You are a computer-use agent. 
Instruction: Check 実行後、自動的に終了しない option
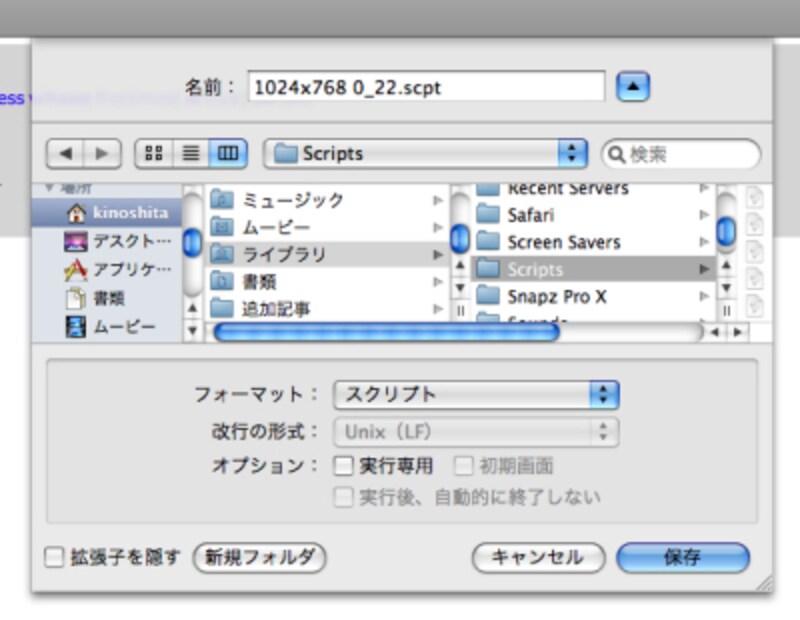[x=343, y=496]
